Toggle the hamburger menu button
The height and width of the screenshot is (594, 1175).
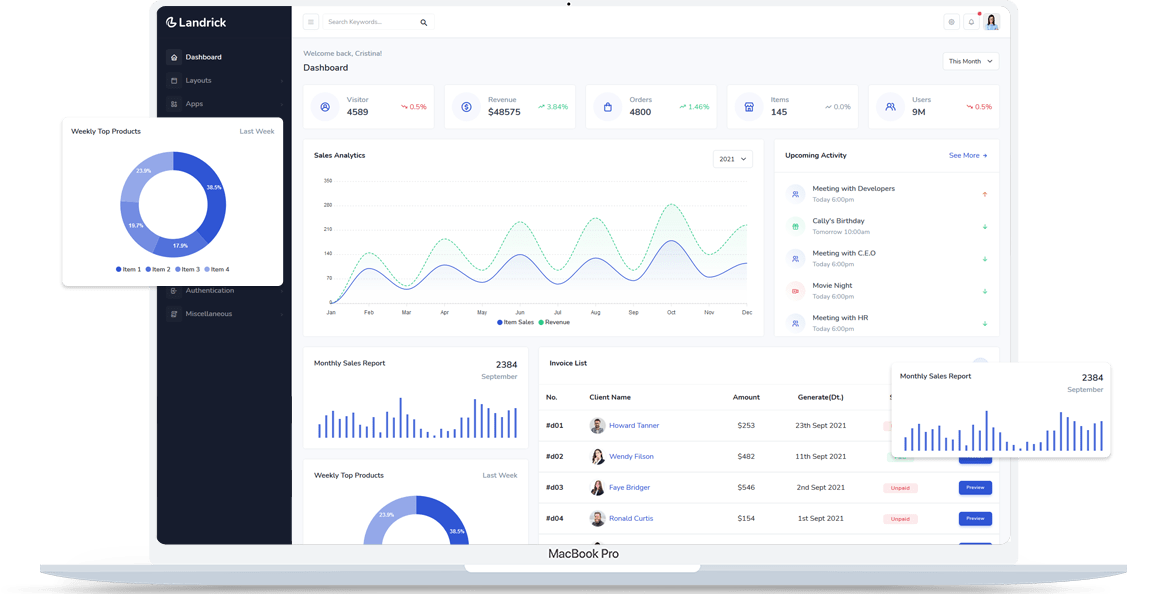pos(311,21)
